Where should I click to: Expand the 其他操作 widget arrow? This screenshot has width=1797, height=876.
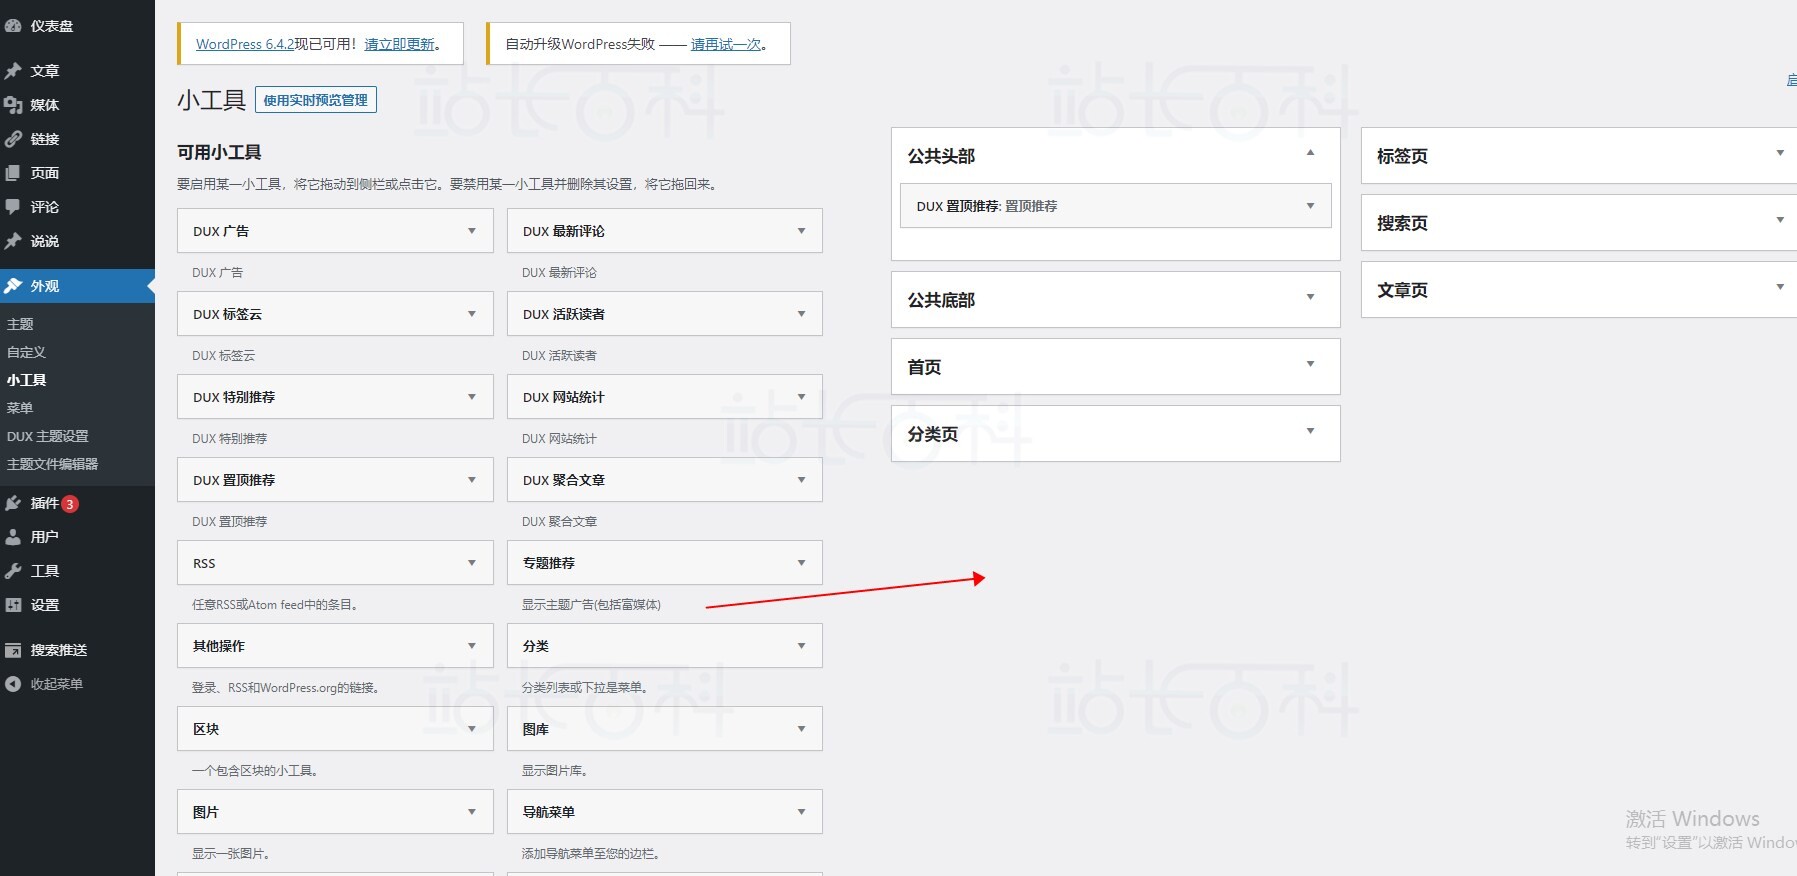(x=472, y=646)
